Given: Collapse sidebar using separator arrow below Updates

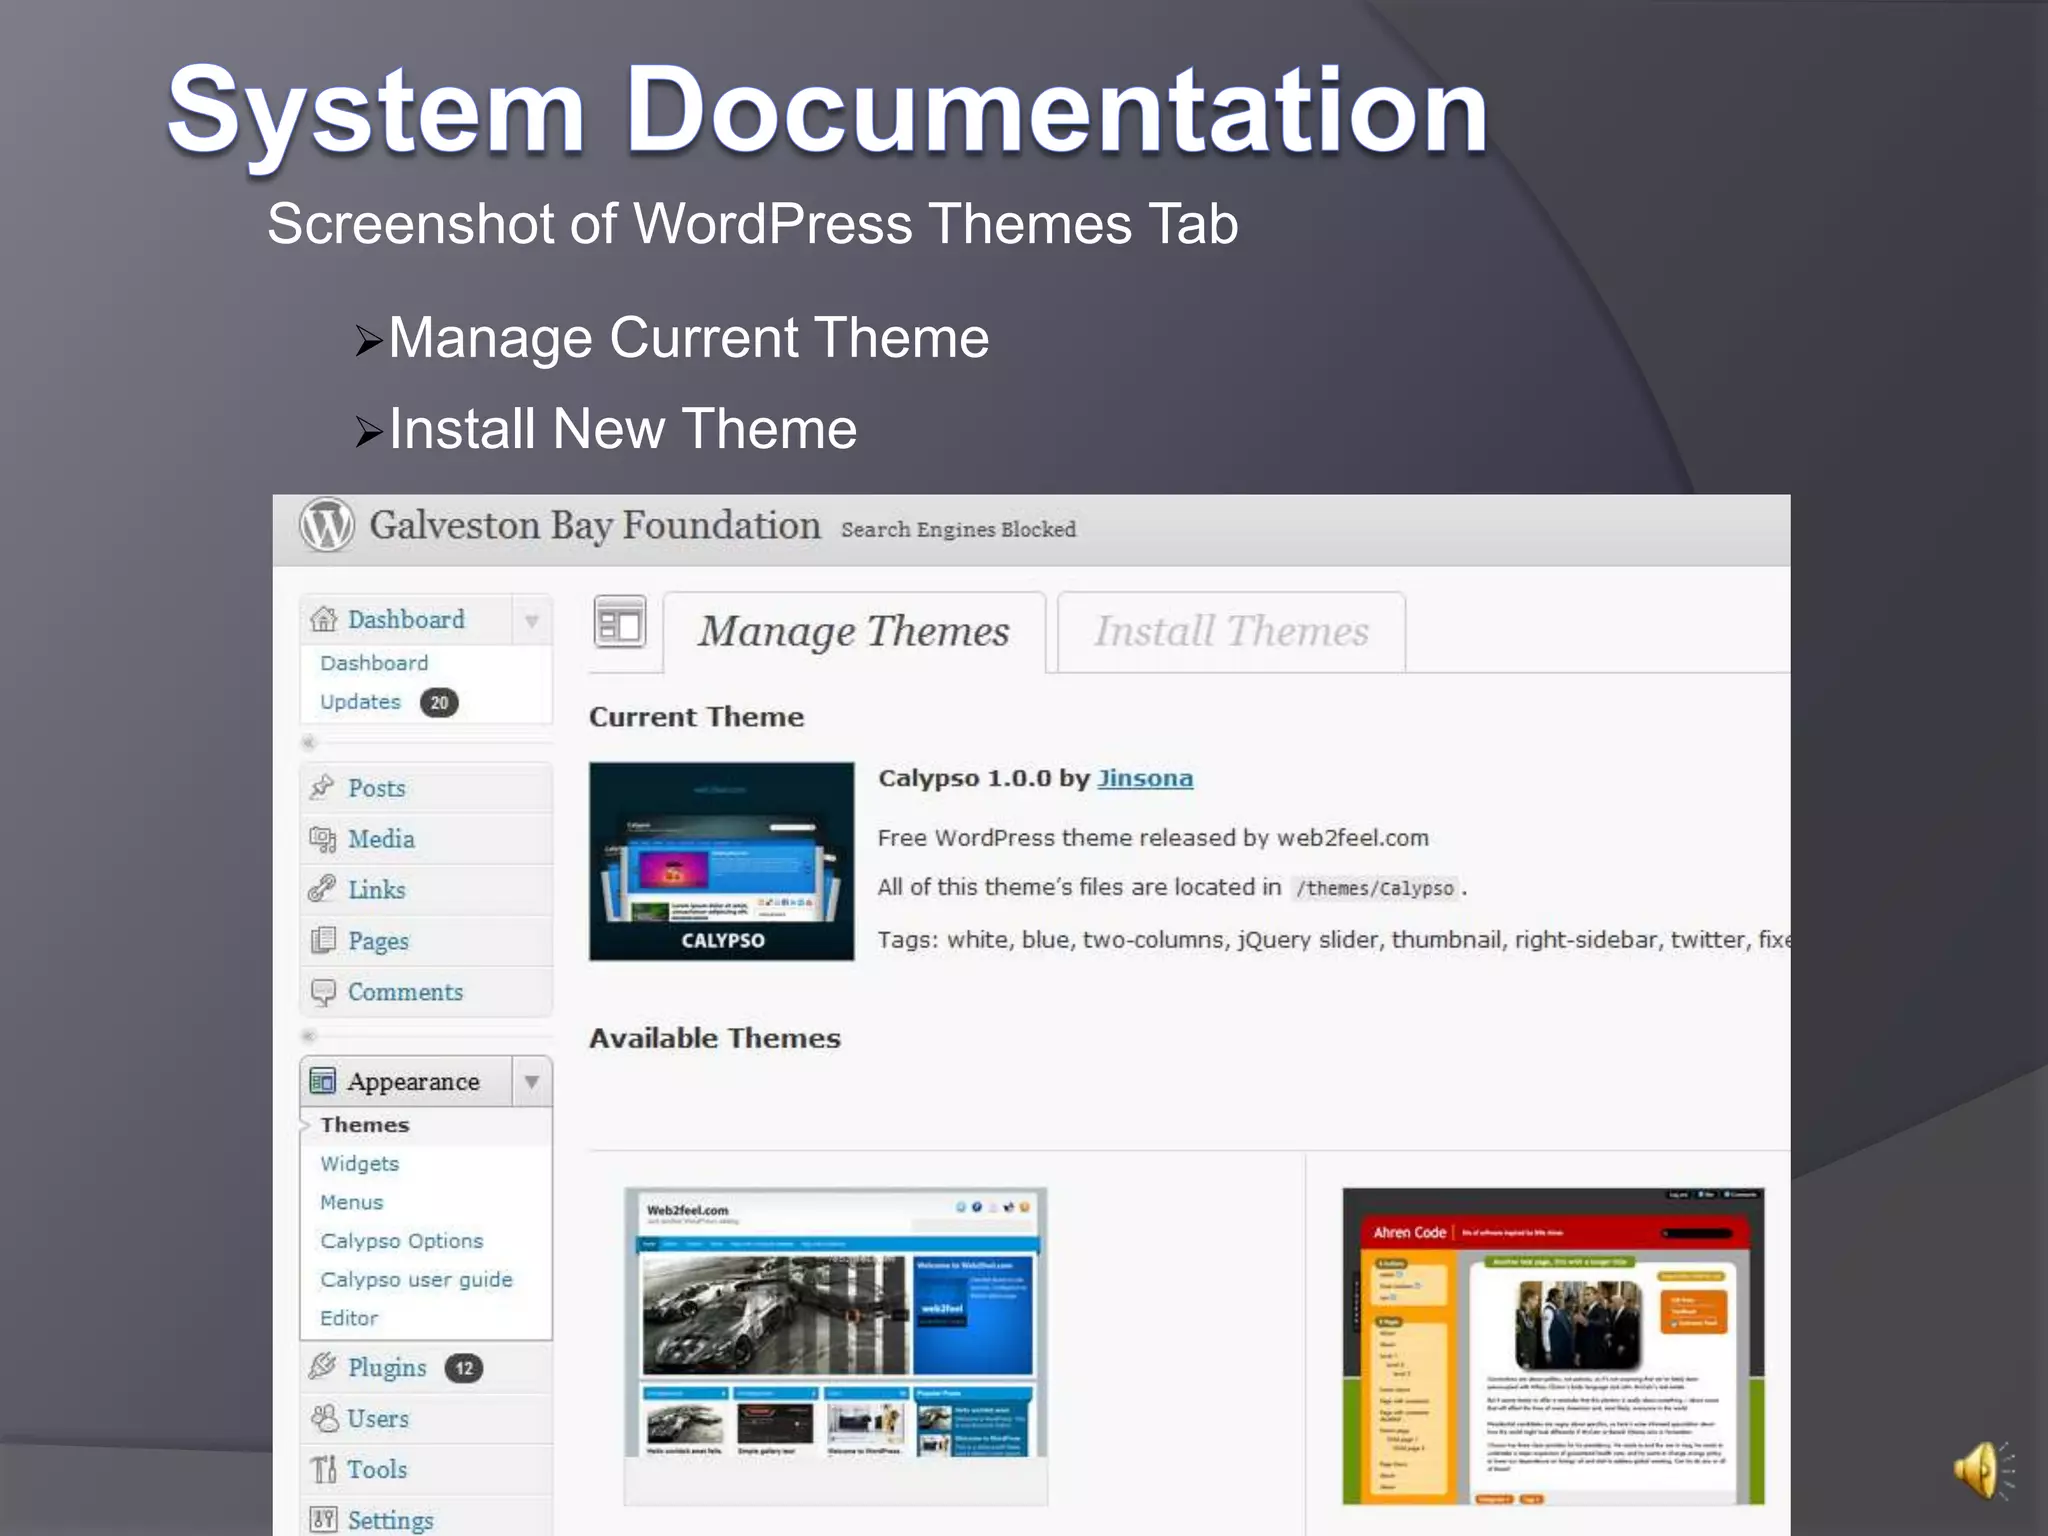Looking at the screenshot, I should (309, 742).
